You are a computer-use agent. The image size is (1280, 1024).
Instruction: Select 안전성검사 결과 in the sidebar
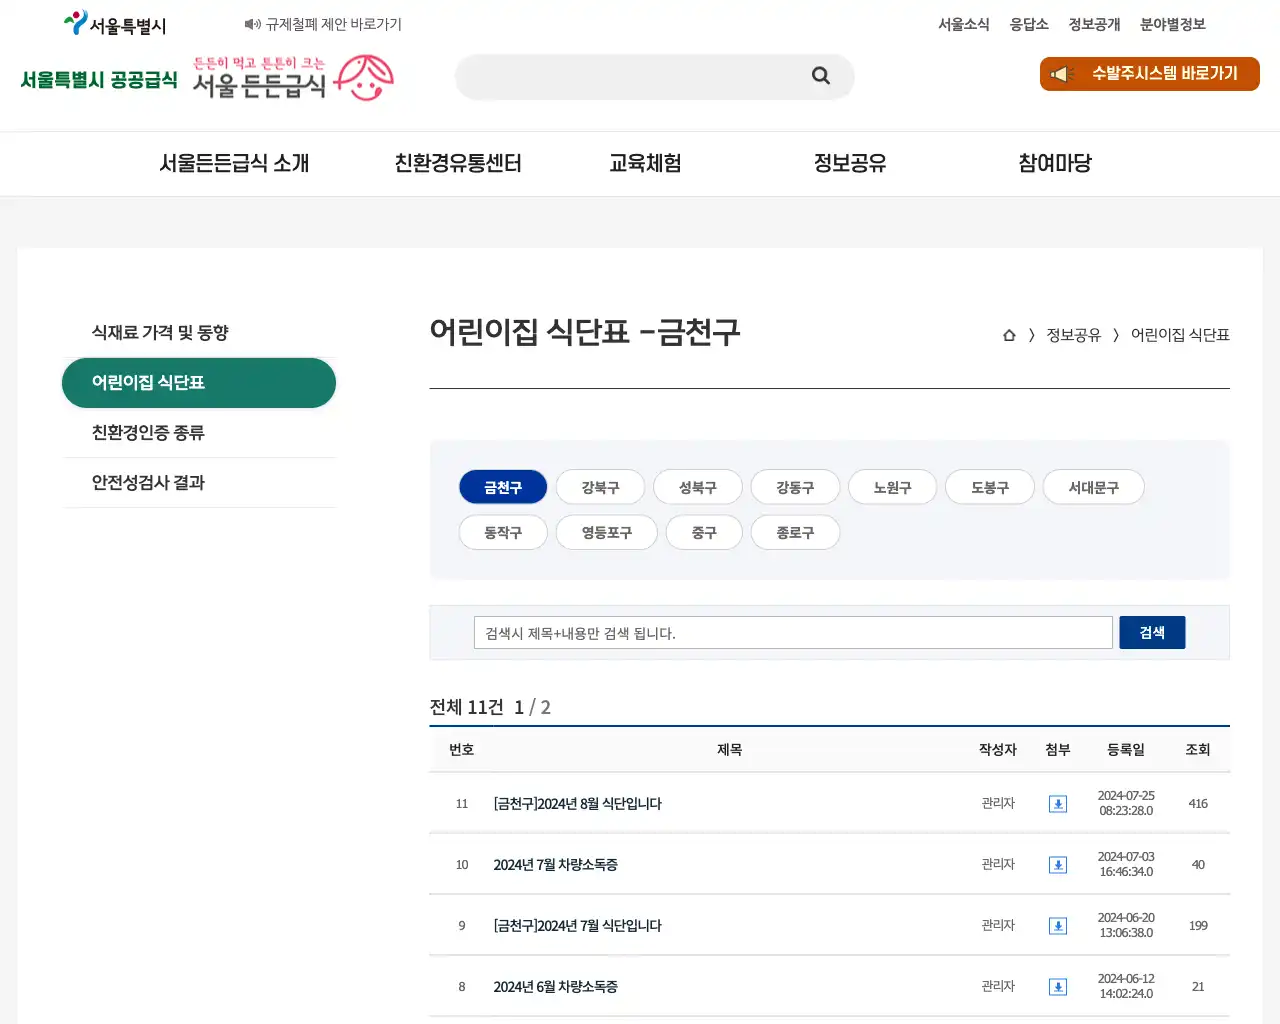147,482
